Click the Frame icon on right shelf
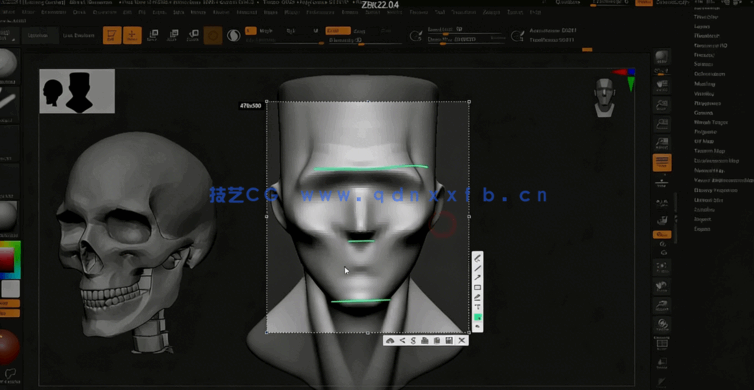754x390 pixels. point(662,267)
